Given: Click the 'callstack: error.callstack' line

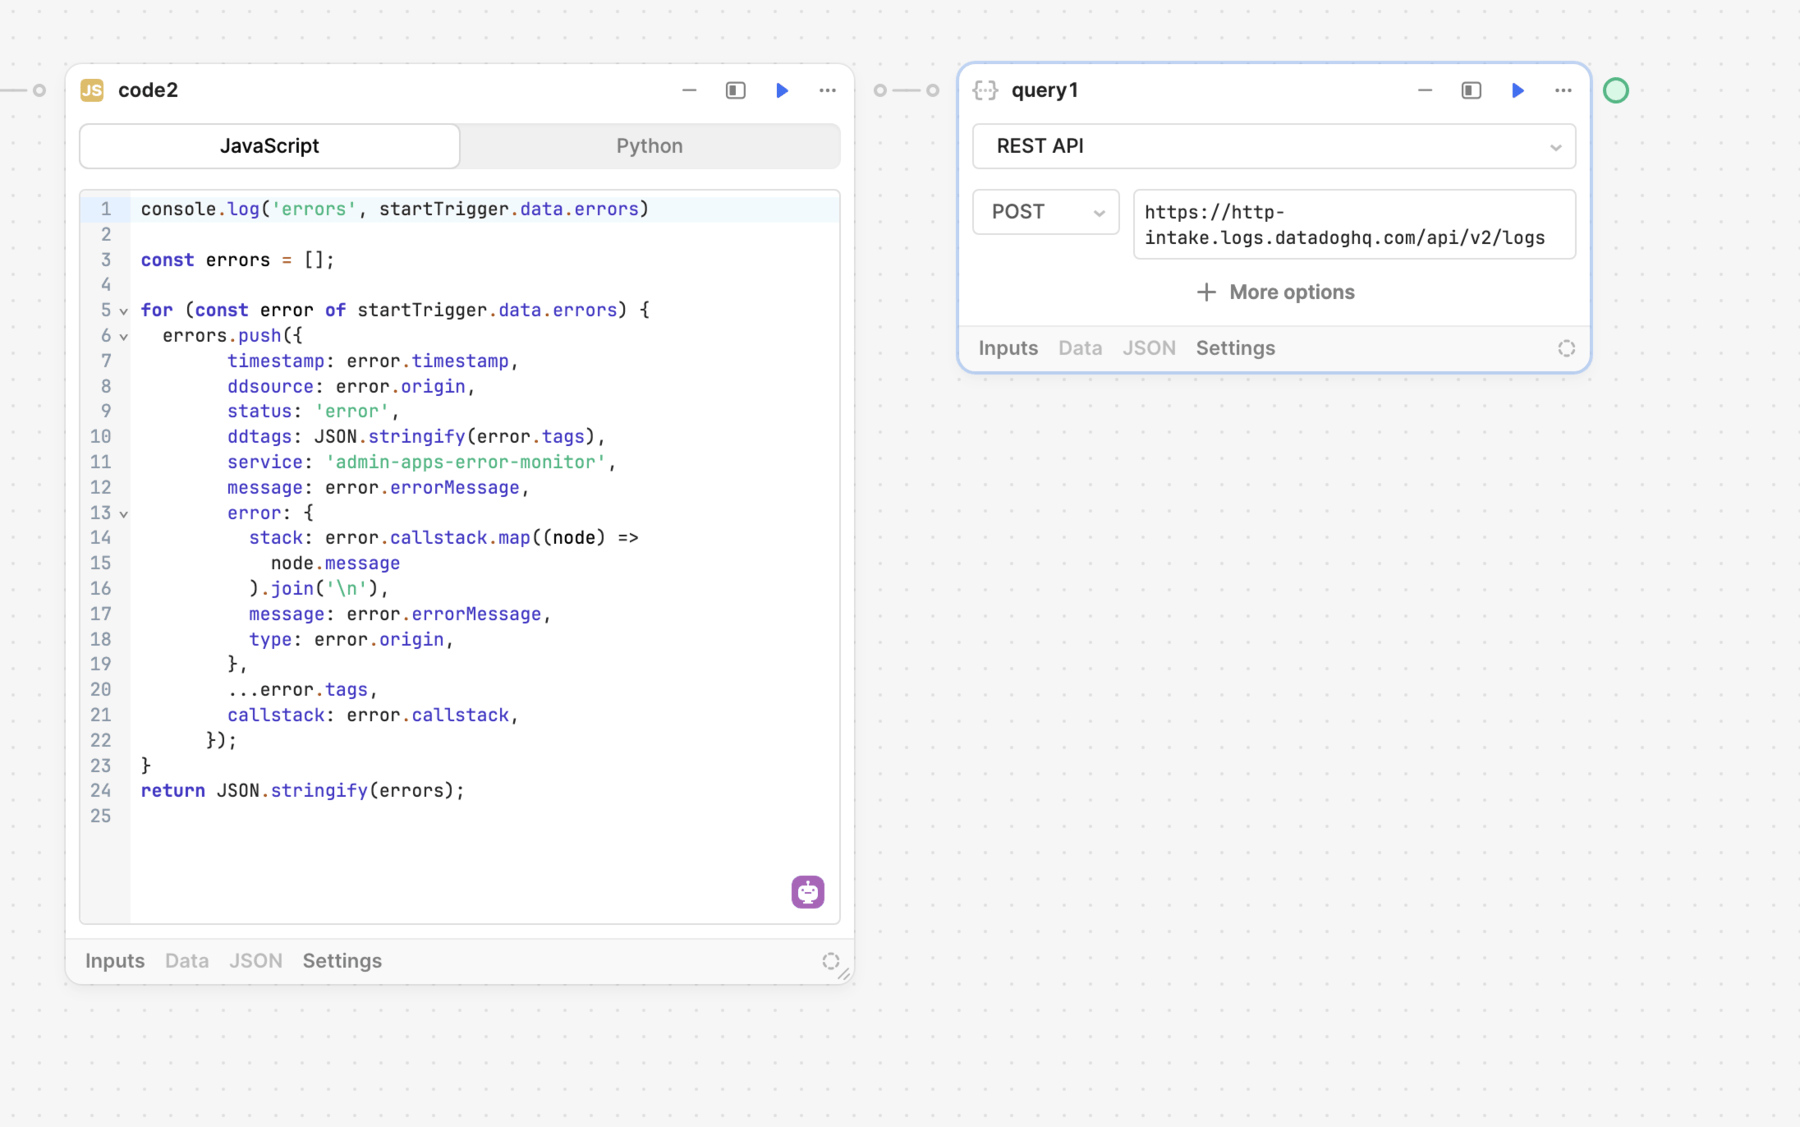Looking at the screenshot, I should coord(373,716).
